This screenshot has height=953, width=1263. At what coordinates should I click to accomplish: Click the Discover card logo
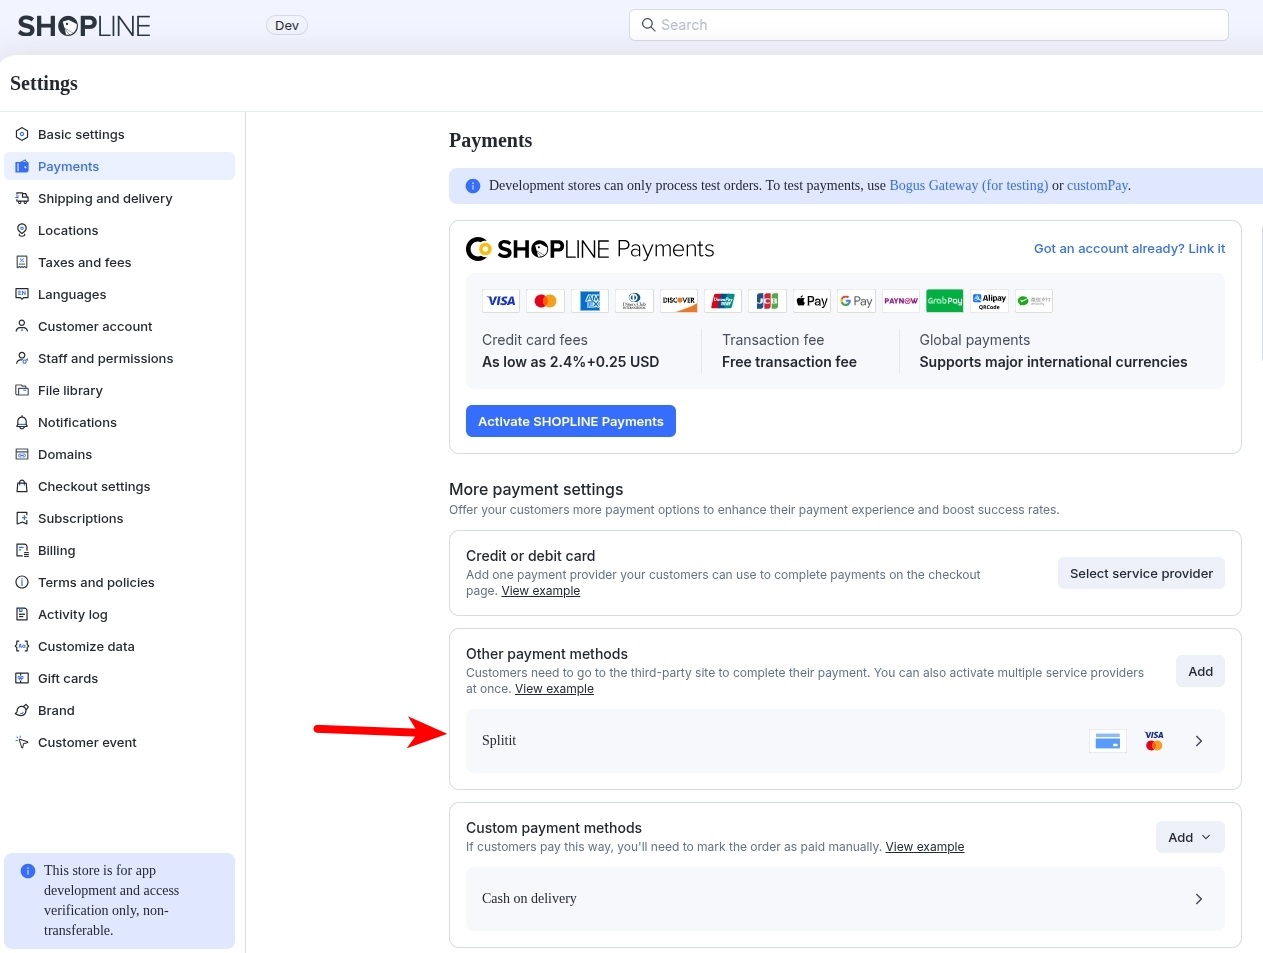click(679, 301)
